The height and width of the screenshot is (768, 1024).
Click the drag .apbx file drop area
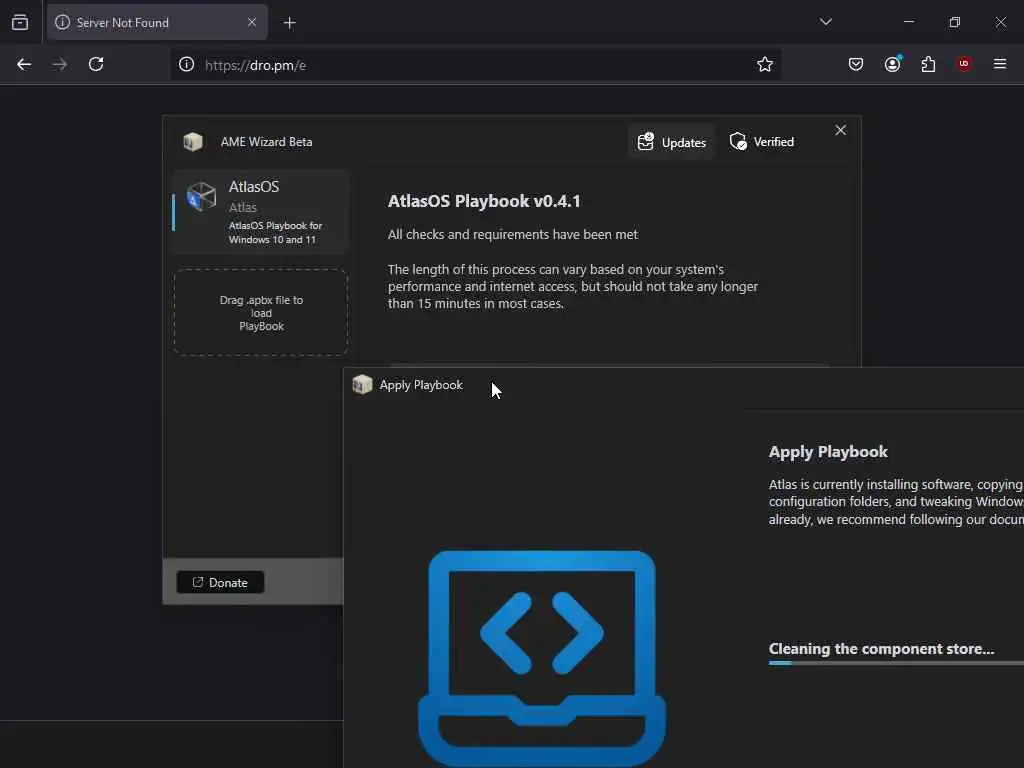(261, 313)
